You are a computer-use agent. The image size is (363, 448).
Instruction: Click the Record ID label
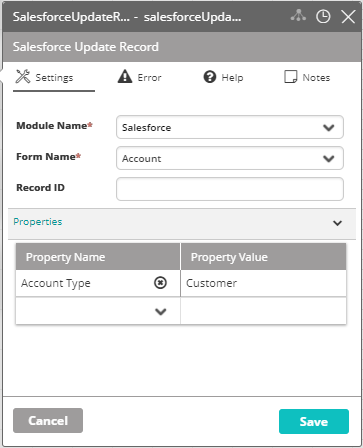[40, 188]
